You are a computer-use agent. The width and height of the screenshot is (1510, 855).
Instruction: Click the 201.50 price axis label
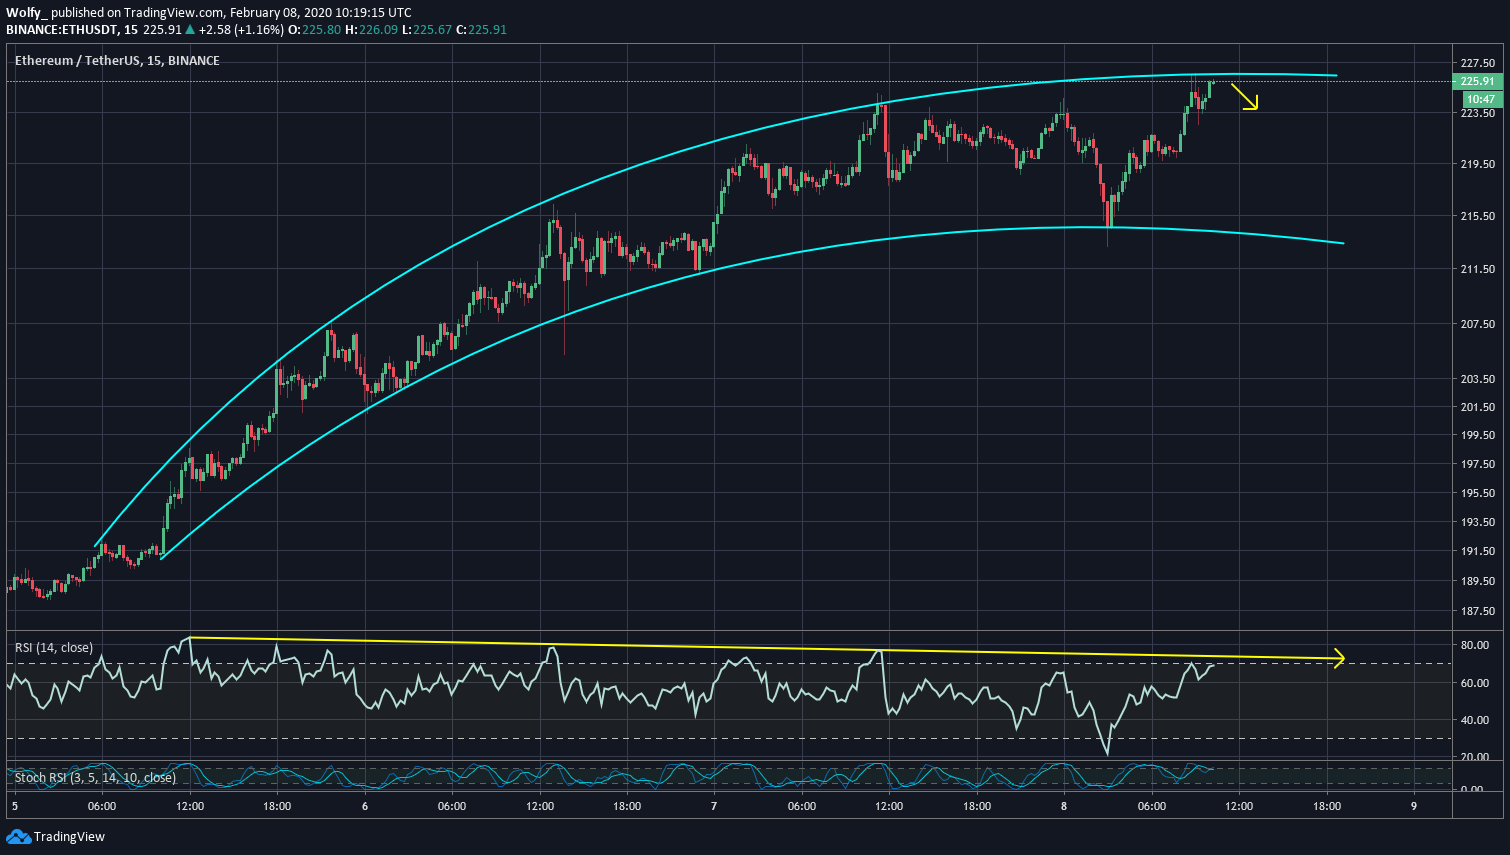coord(1477,407)
